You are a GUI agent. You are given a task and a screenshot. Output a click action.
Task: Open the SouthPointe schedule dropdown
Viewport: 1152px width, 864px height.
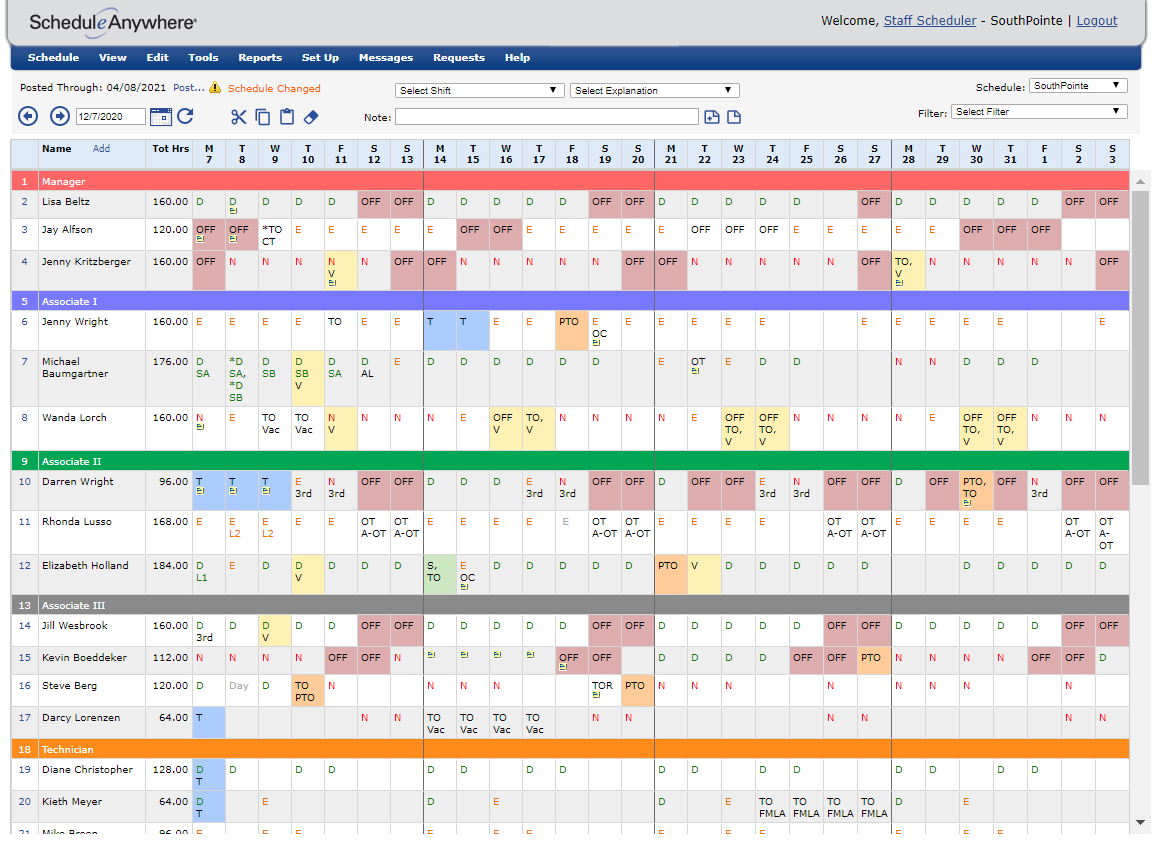[x=1077, y=86]
